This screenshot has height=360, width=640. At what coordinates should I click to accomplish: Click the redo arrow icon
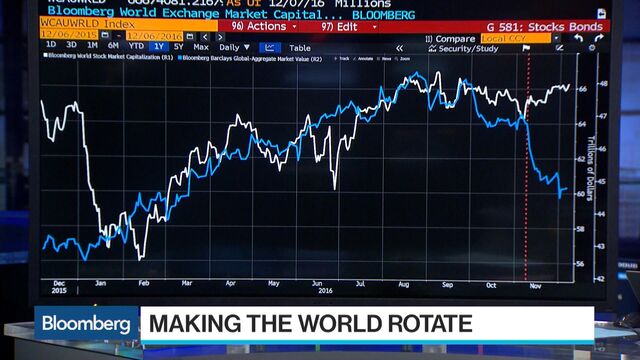[598, 38]
